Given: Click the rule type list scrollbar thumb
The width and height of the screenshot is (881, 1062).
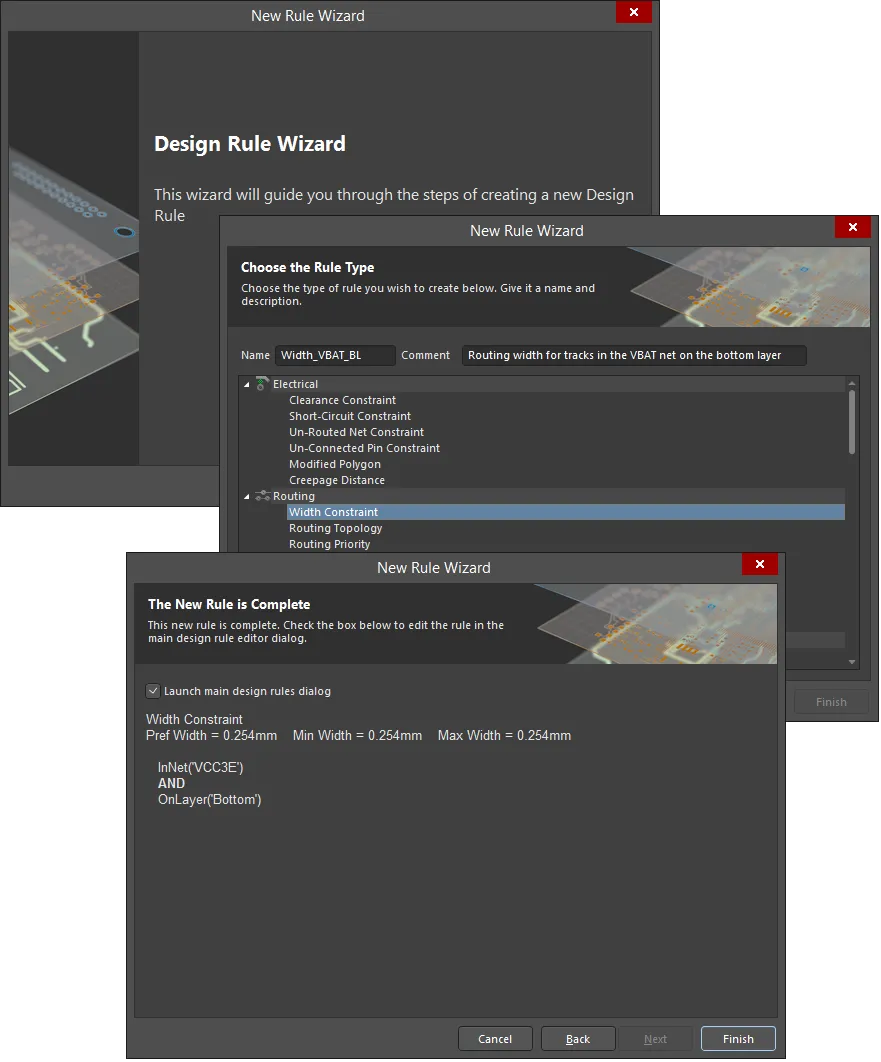Looking at the screenshot, I should 852,422.
